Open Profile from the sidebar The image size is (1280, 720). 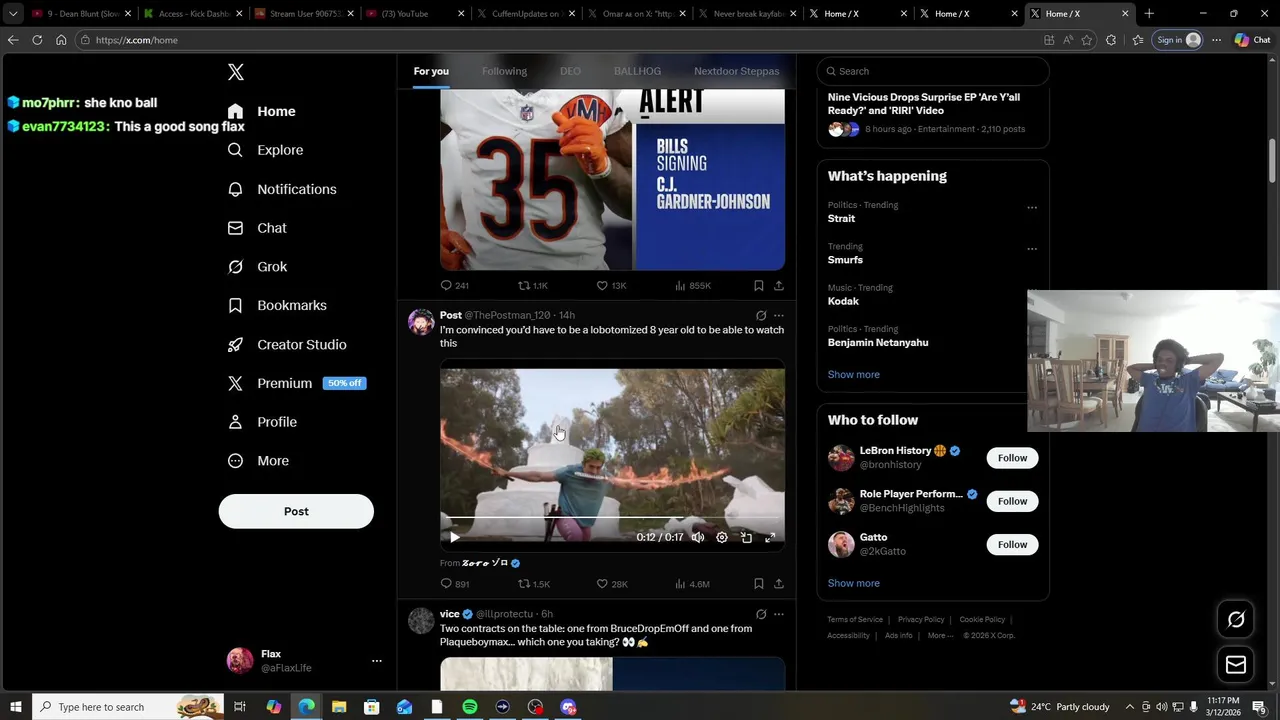click(x=262, y=422)
